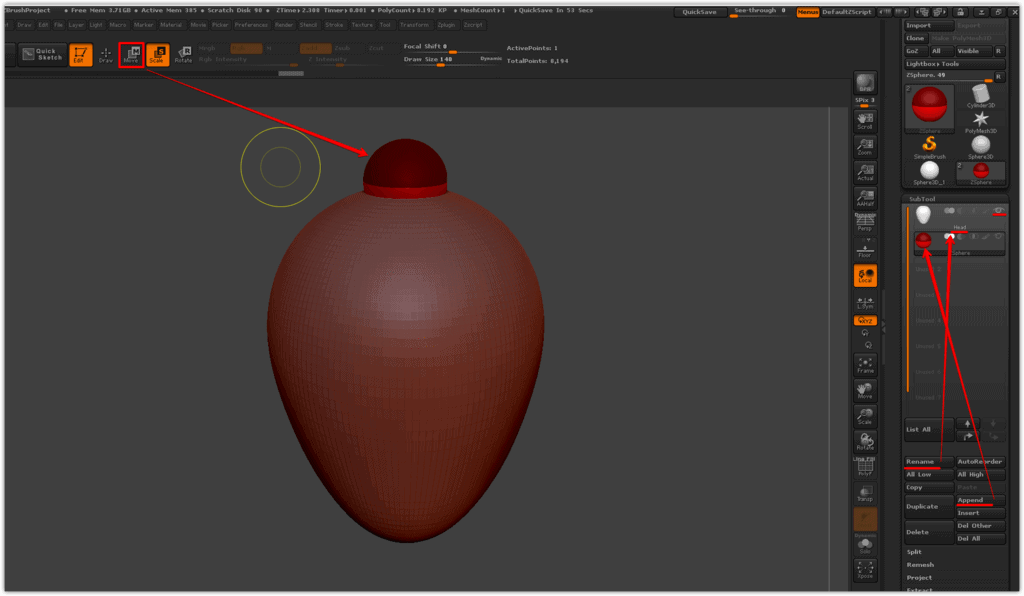The height and width of the screenshot is (596, 1024).
Task: Expand the Remesh section
Action: pyautogui.click(x=920, y=564)
